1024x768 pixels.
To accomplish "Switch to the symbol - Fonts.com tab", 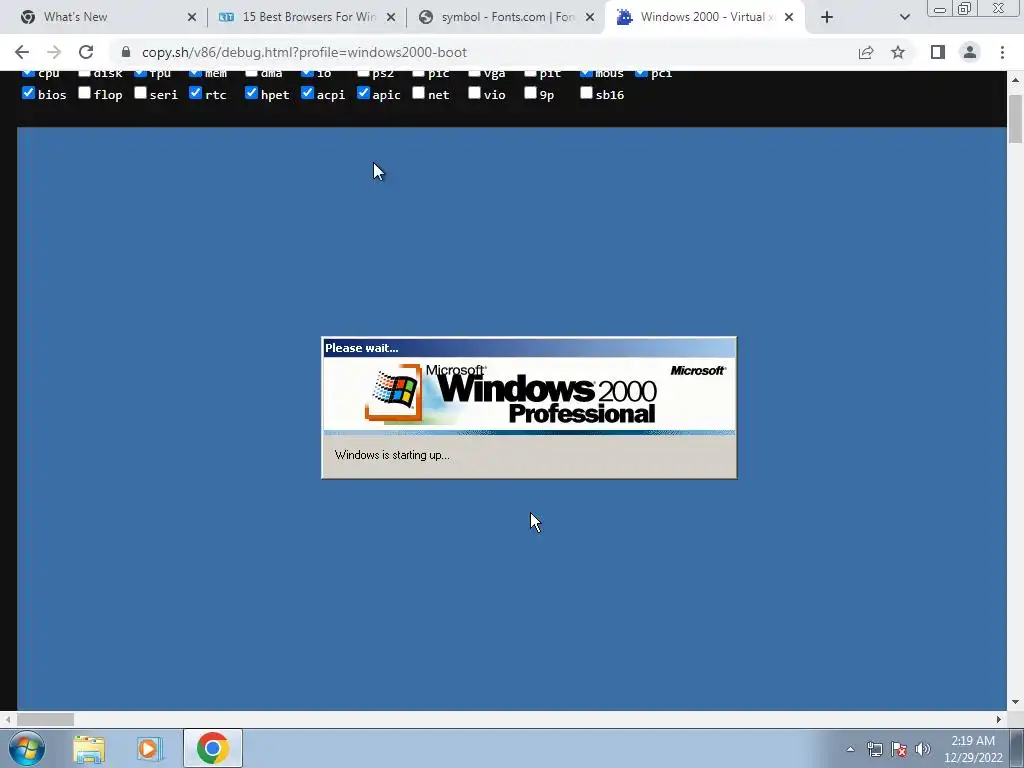I will coord(508,17).
